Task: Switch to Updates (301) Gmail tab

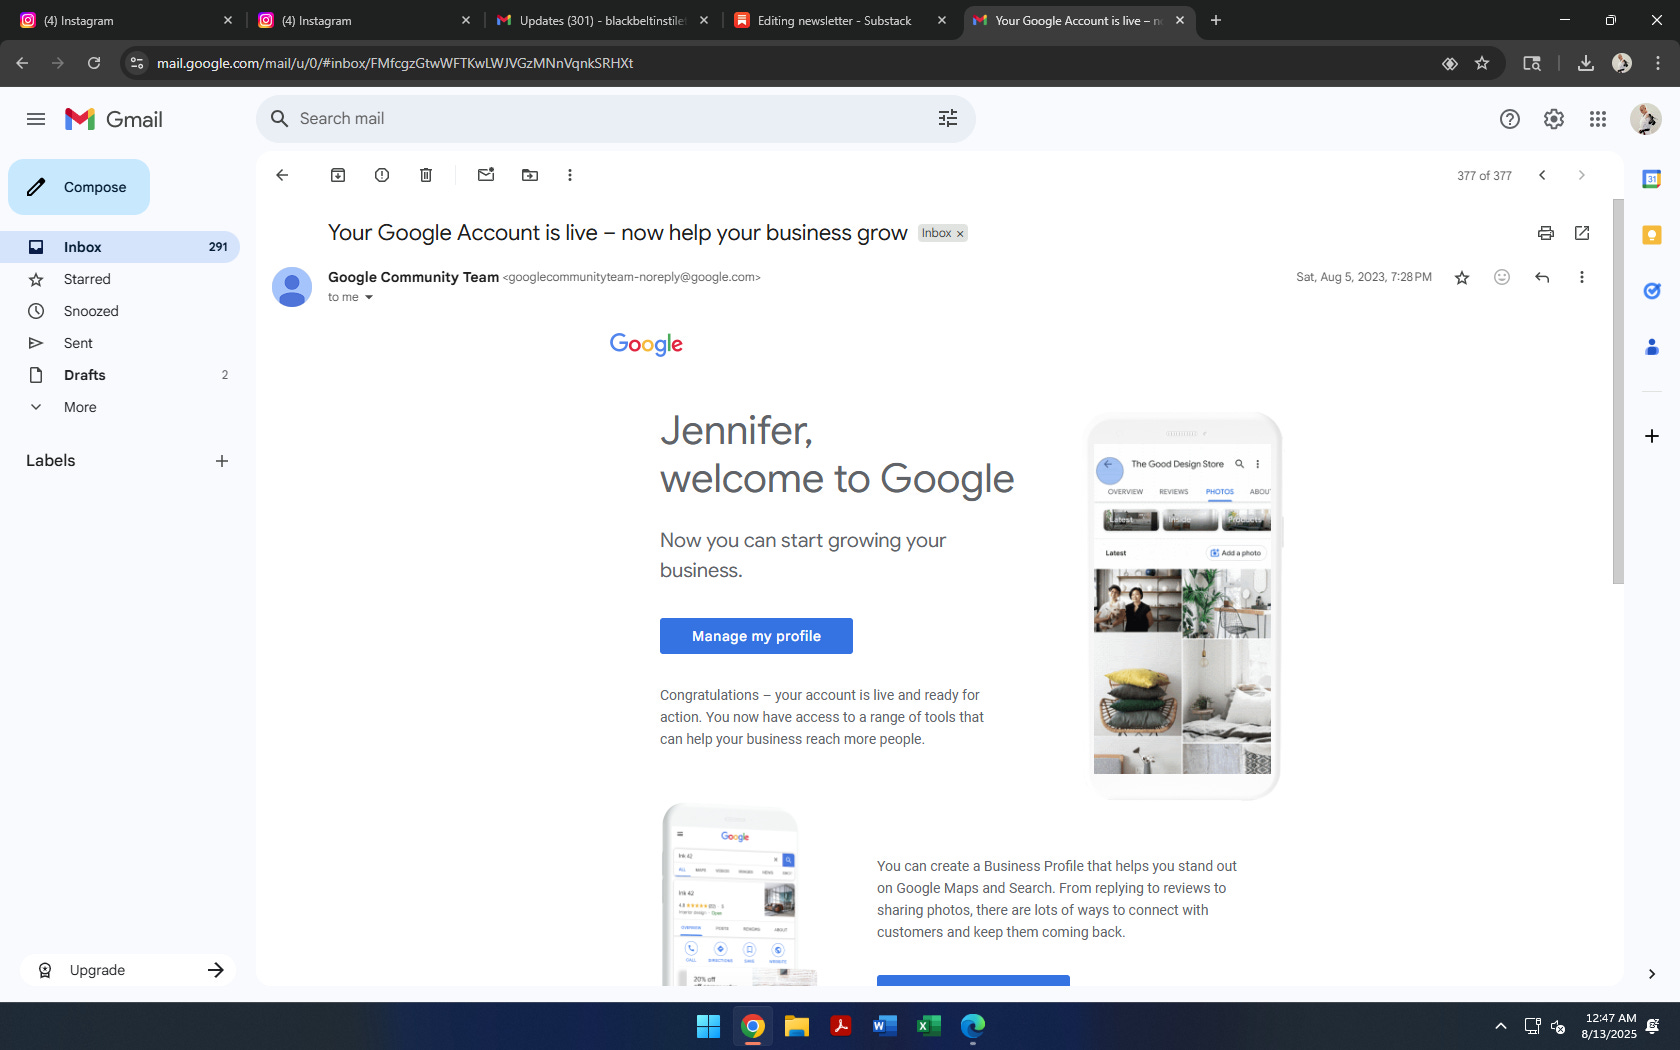Action: click(602, 20)
